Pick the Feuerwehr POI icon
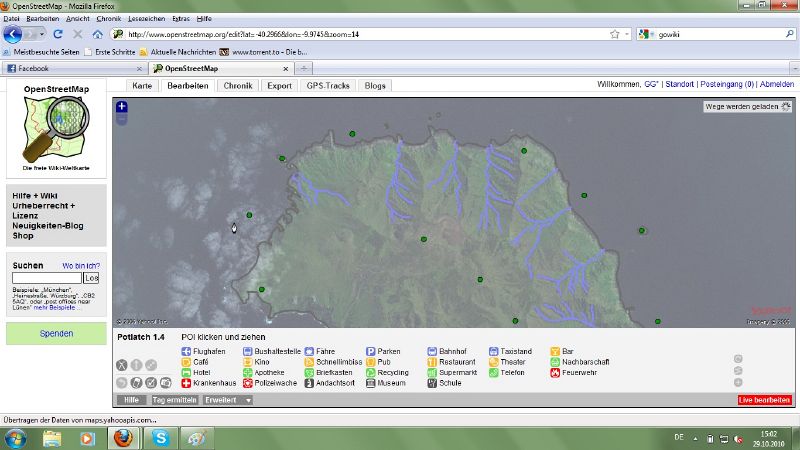This screenshot has height=450, width=800. click(x=555, y=373)
